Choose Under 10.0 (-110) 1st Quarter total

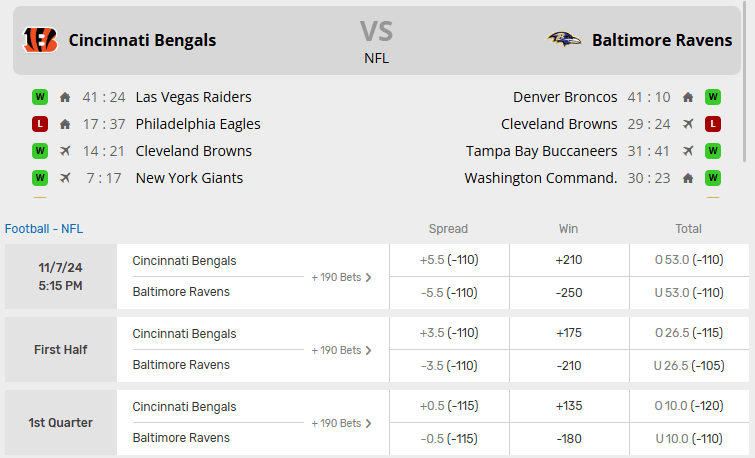pyautogui.click(x=689, y=438)
